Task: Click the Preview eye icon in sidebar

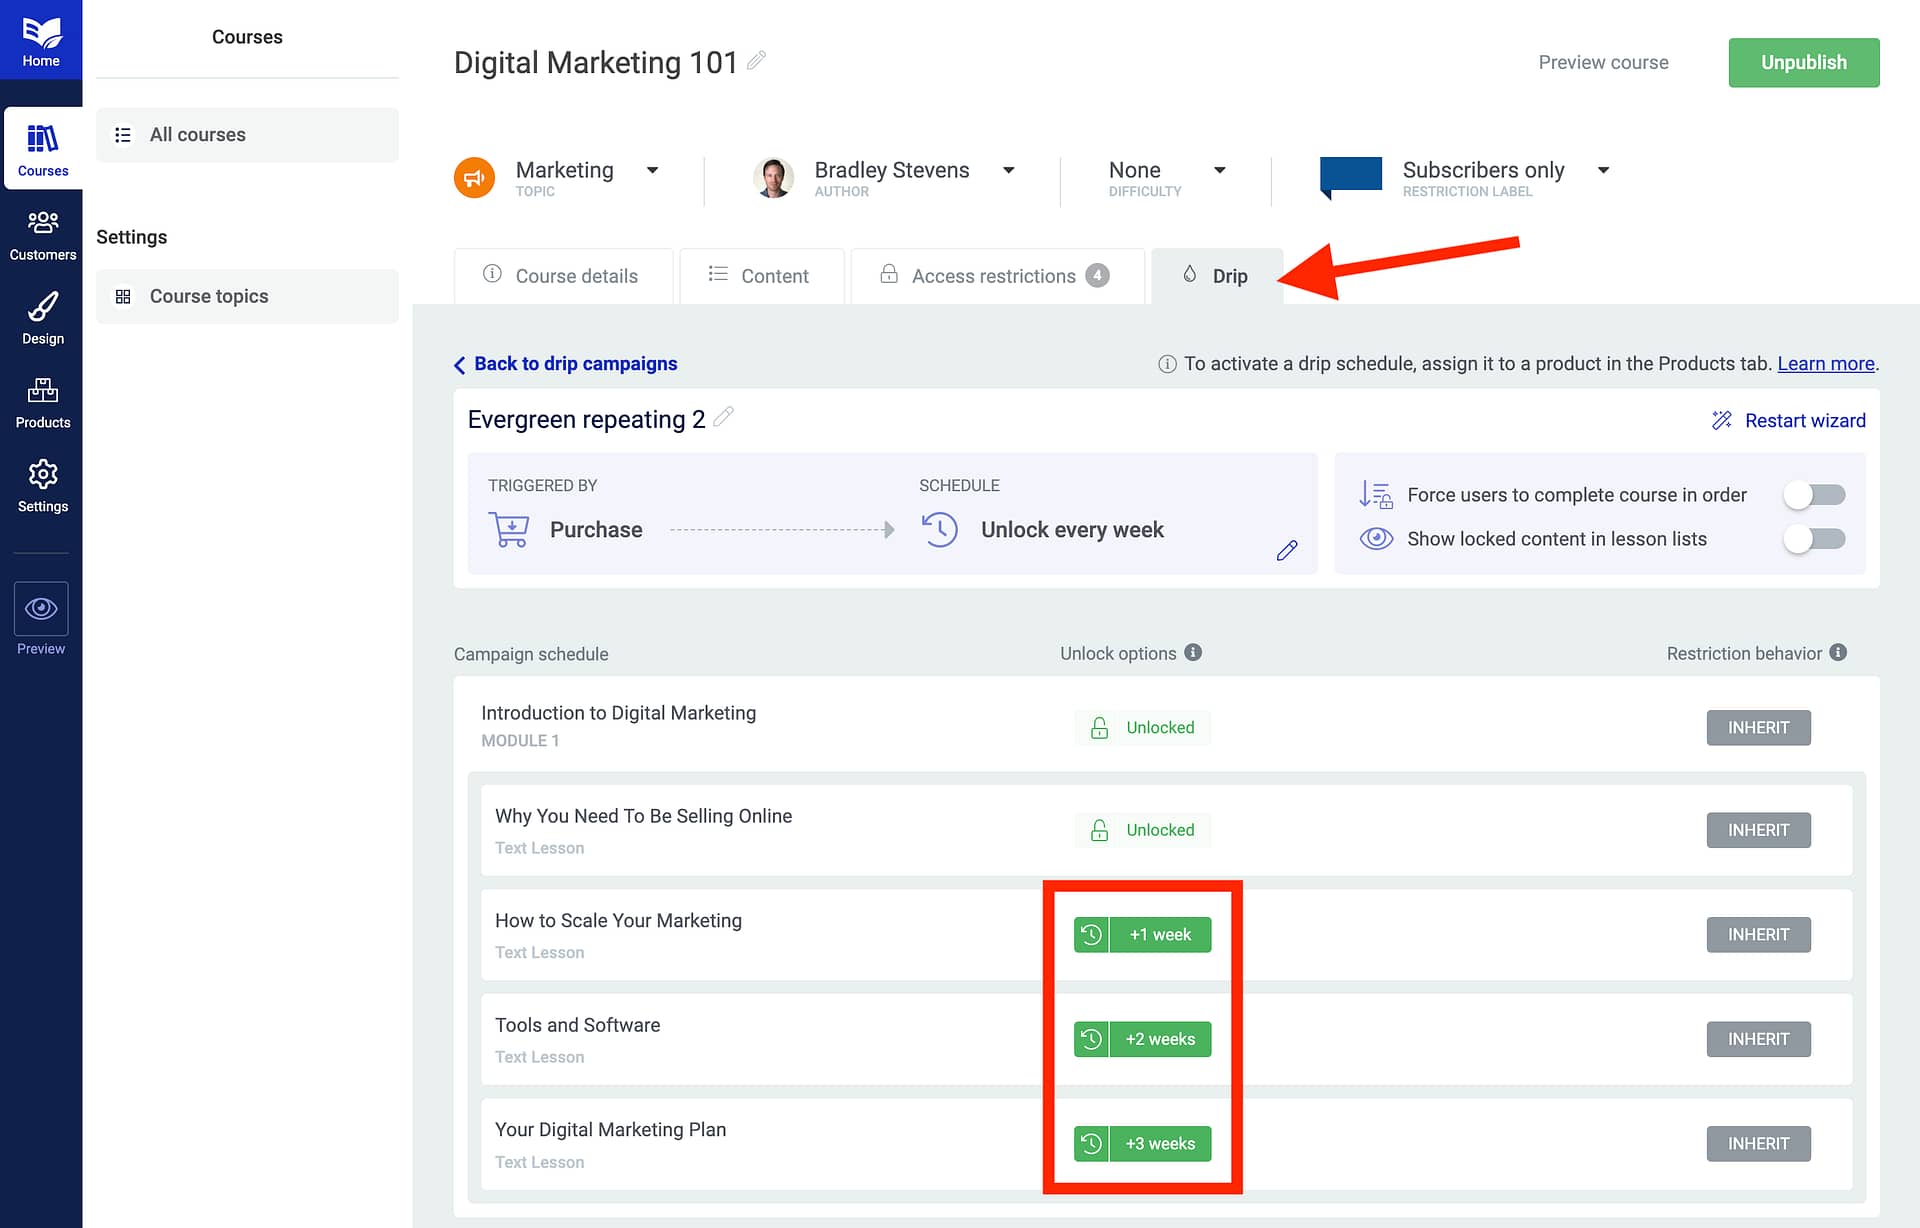Action: (x=41, y=609)
